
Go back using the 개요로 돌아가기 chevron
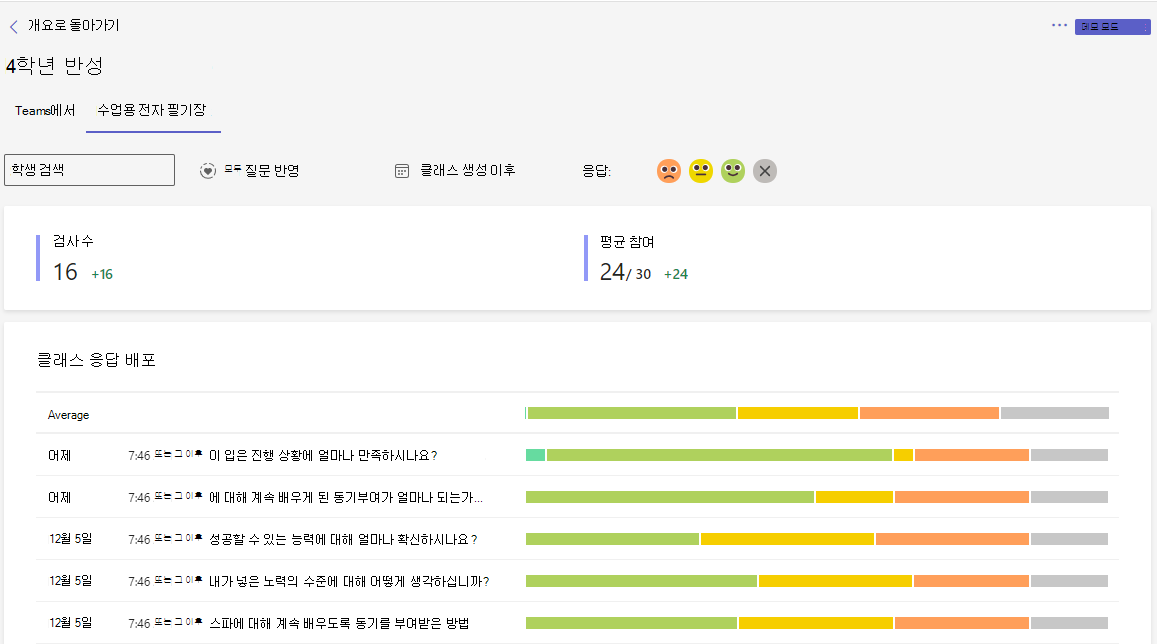pyautogui.click(x=13, y=27)
